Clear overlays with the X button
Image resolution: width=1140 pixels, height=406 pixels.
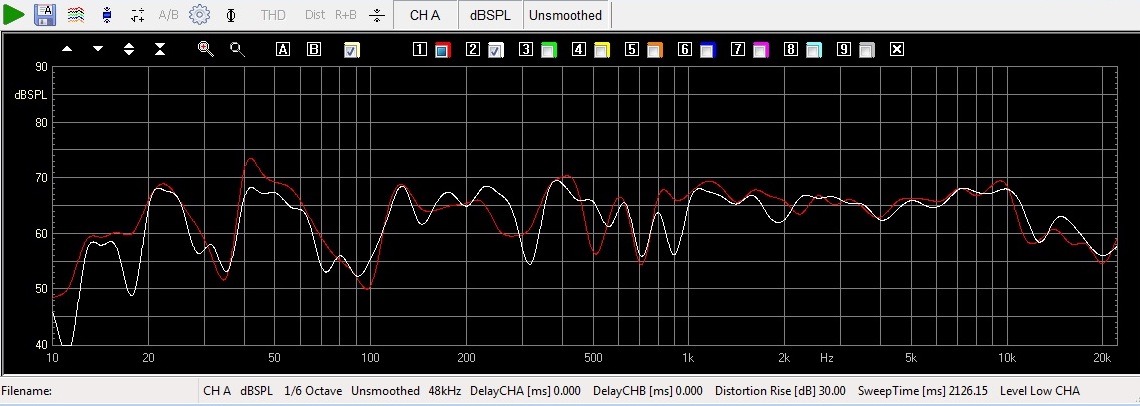click(897, 49)
